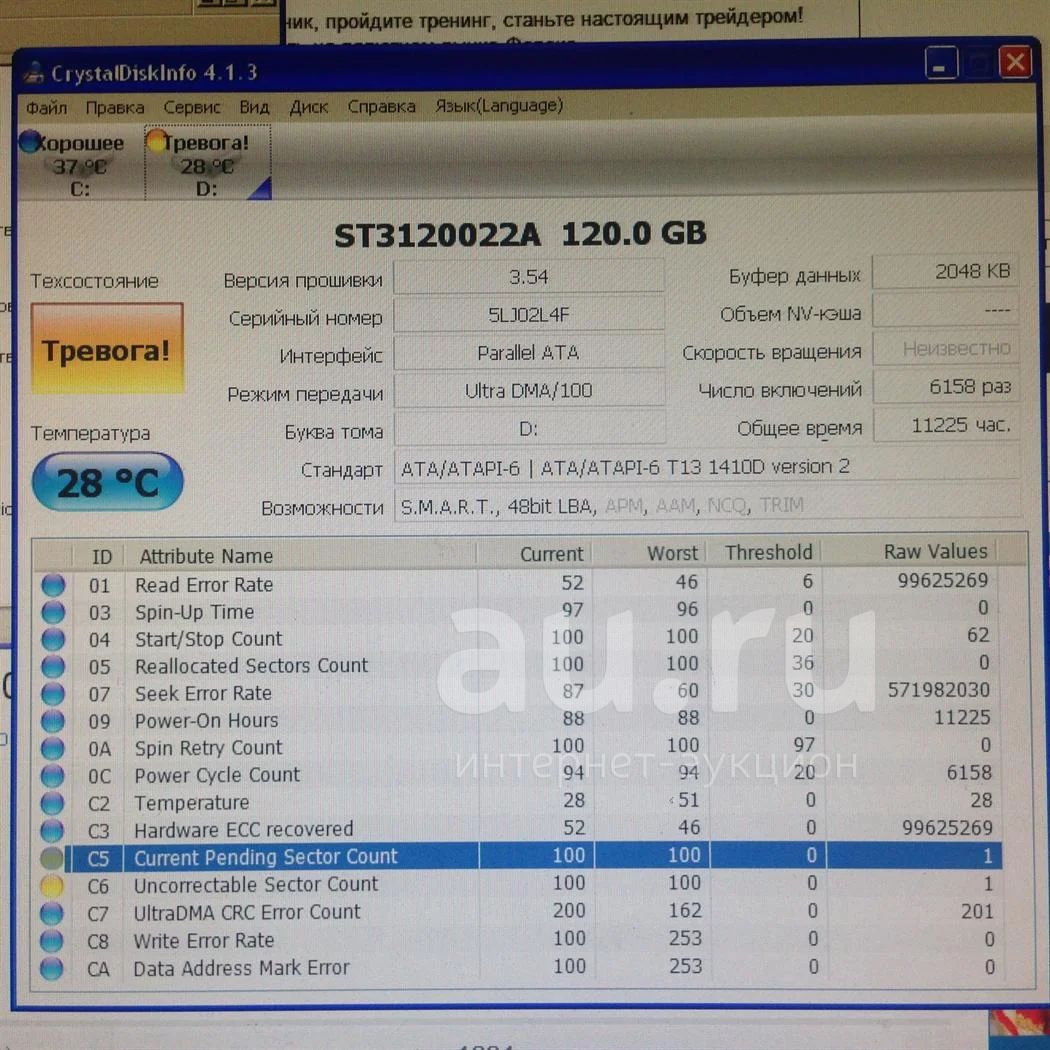Click the status dot for Spin-Up Time
Screen dimensions: 1050x1050
[x=53, y=612]
